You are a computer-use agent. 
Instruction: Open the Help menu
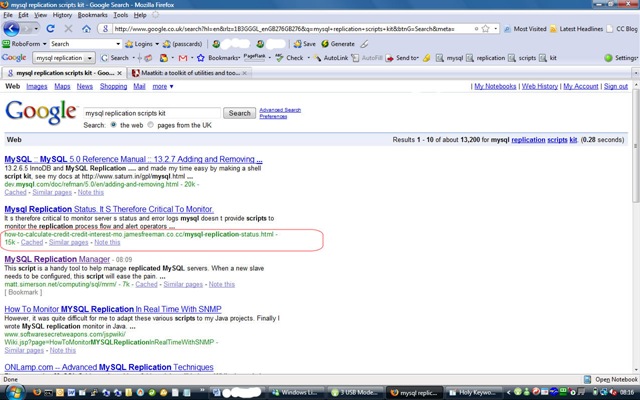(x=140, y=15)
